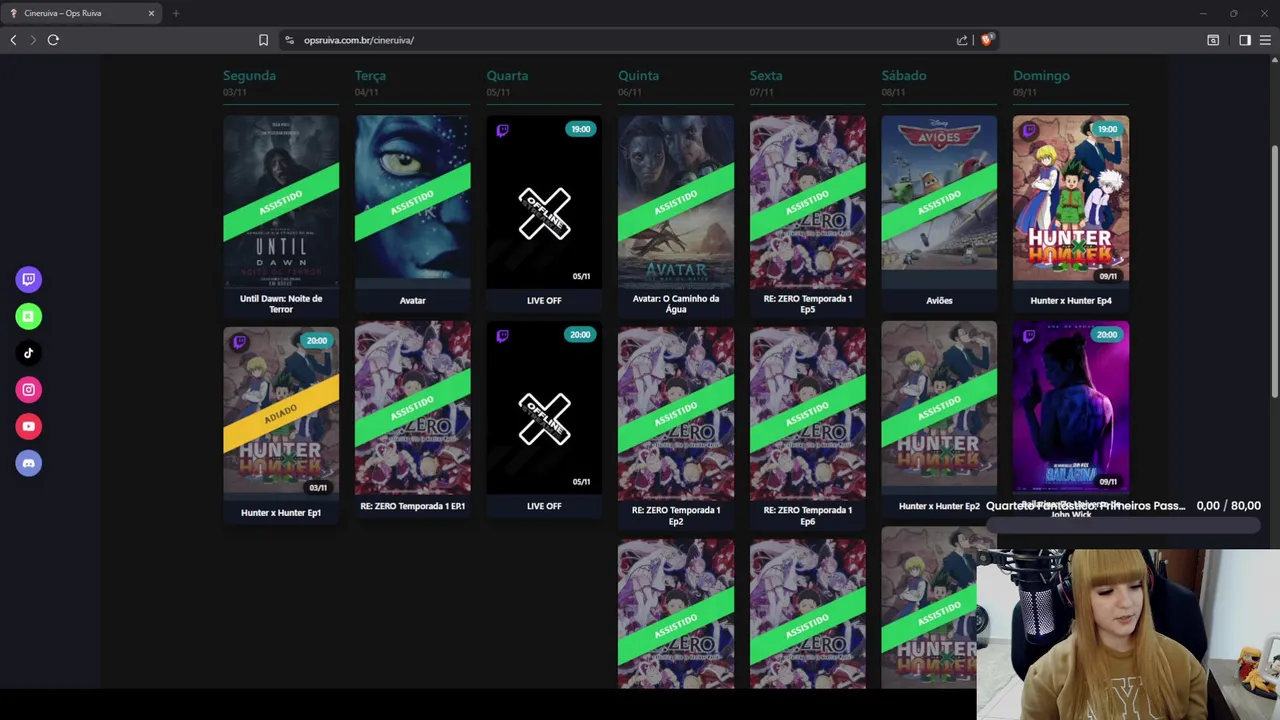
Task: Open the Bailarina John Wick poster
Action: click(x=1071, y=408)
